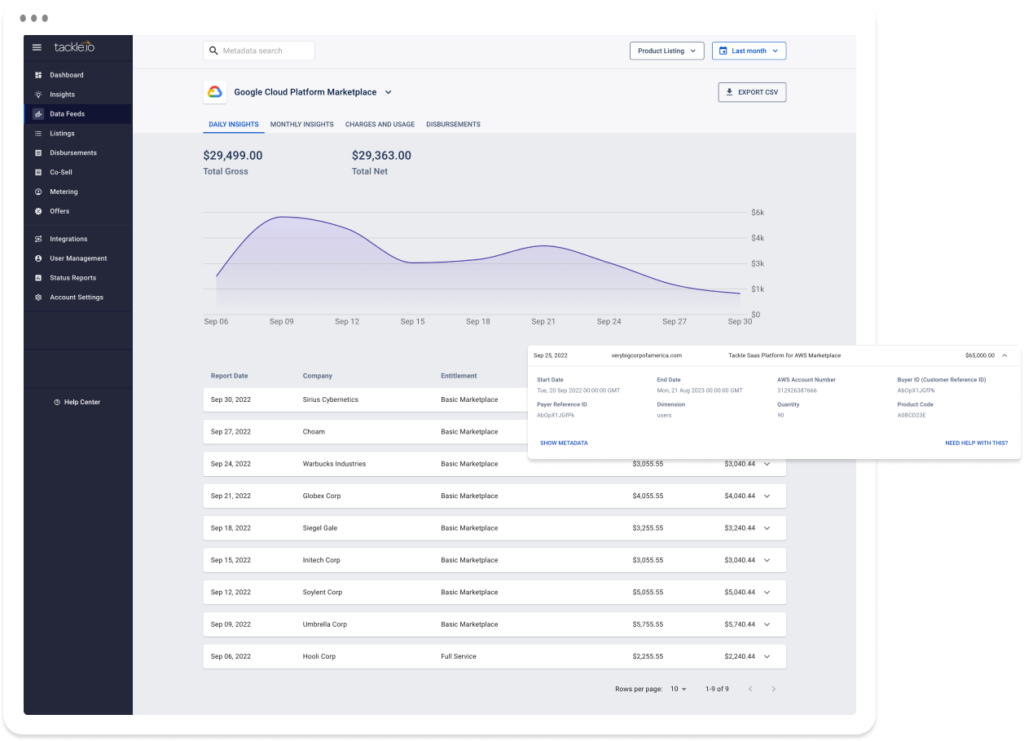Click the download icon in Export CSV
Viewport: 1024px width, 741px height.
[729, 92]
